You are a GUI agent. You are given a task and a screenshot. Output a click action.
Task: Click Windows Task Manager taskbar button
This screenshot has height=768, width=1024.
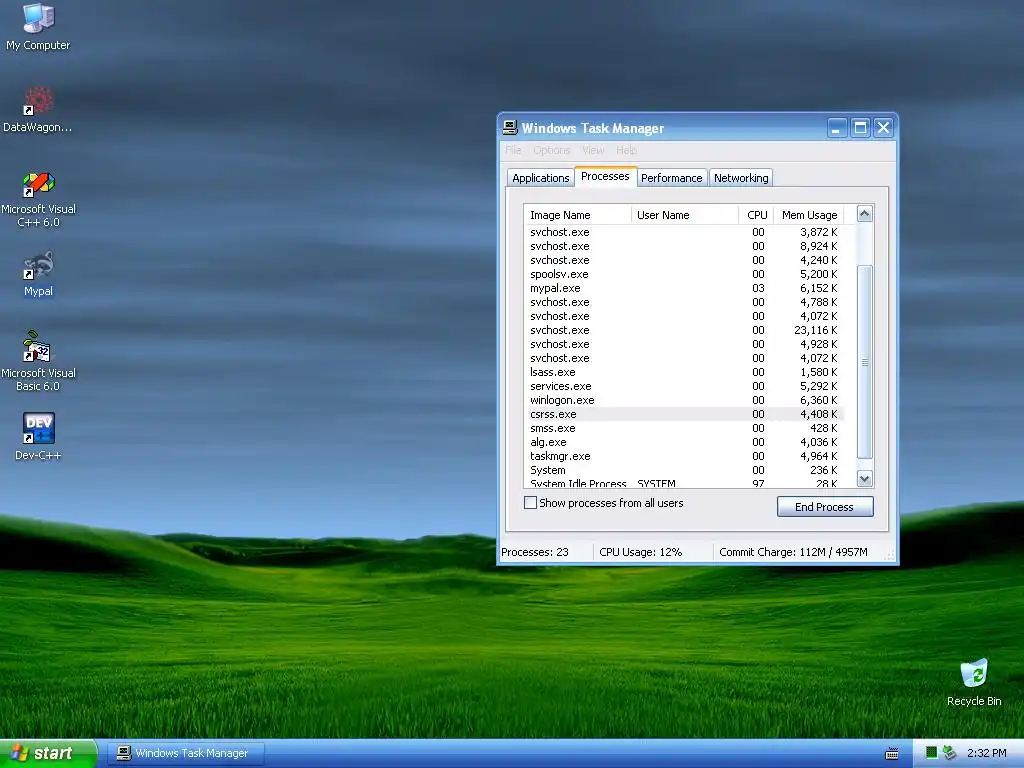[x=187, y=753]
